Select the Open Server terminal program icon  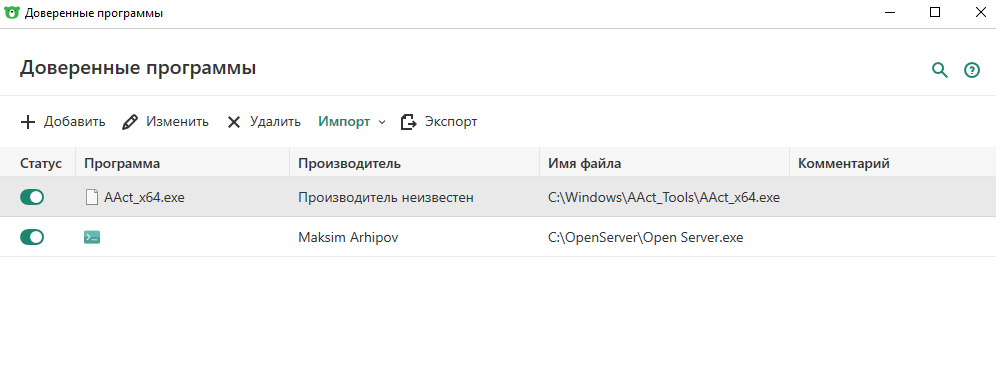click(92, 238)
